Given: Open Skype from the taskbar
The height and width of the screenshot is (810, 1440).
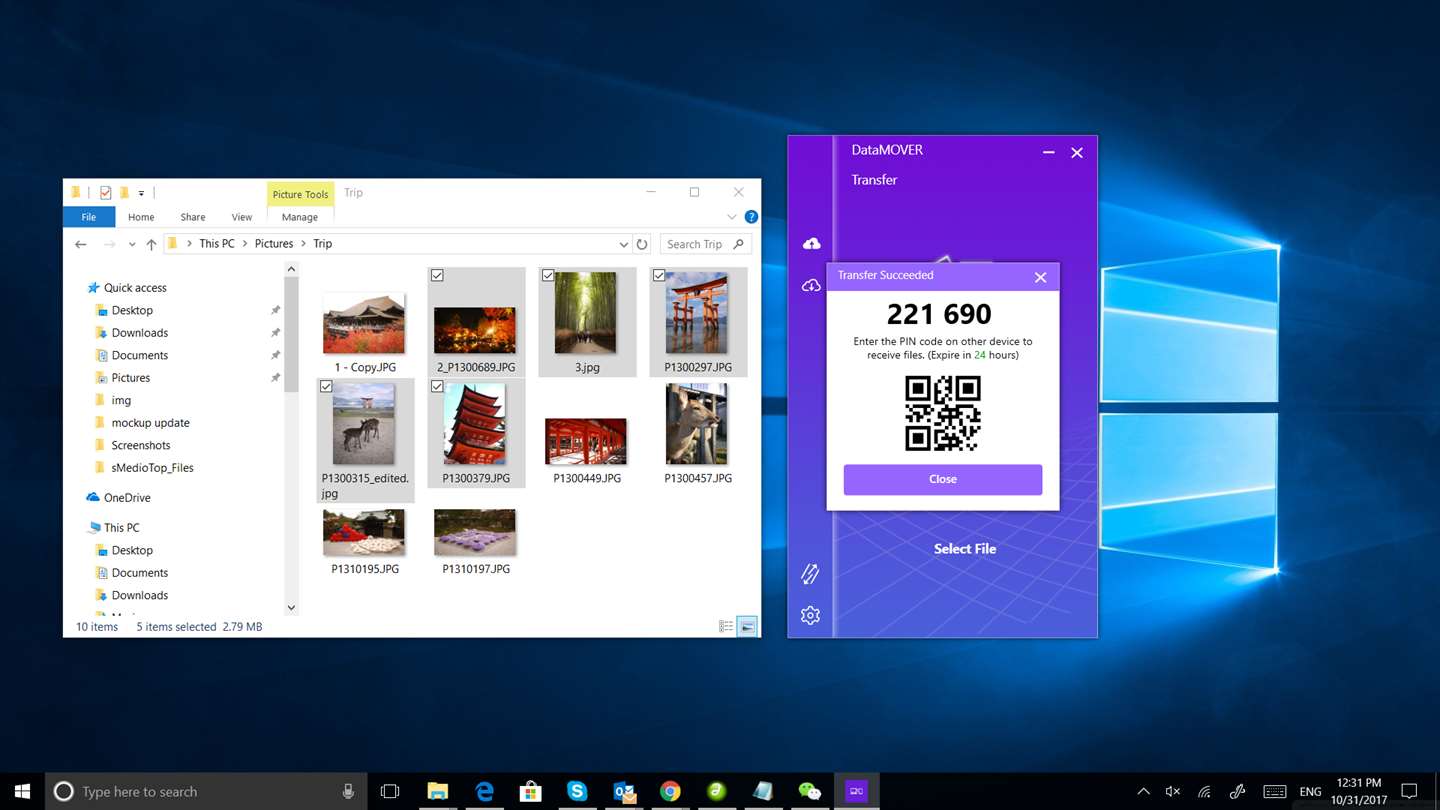Looking at the screenshot, I should pyautogui.click(x=577, y=791).
